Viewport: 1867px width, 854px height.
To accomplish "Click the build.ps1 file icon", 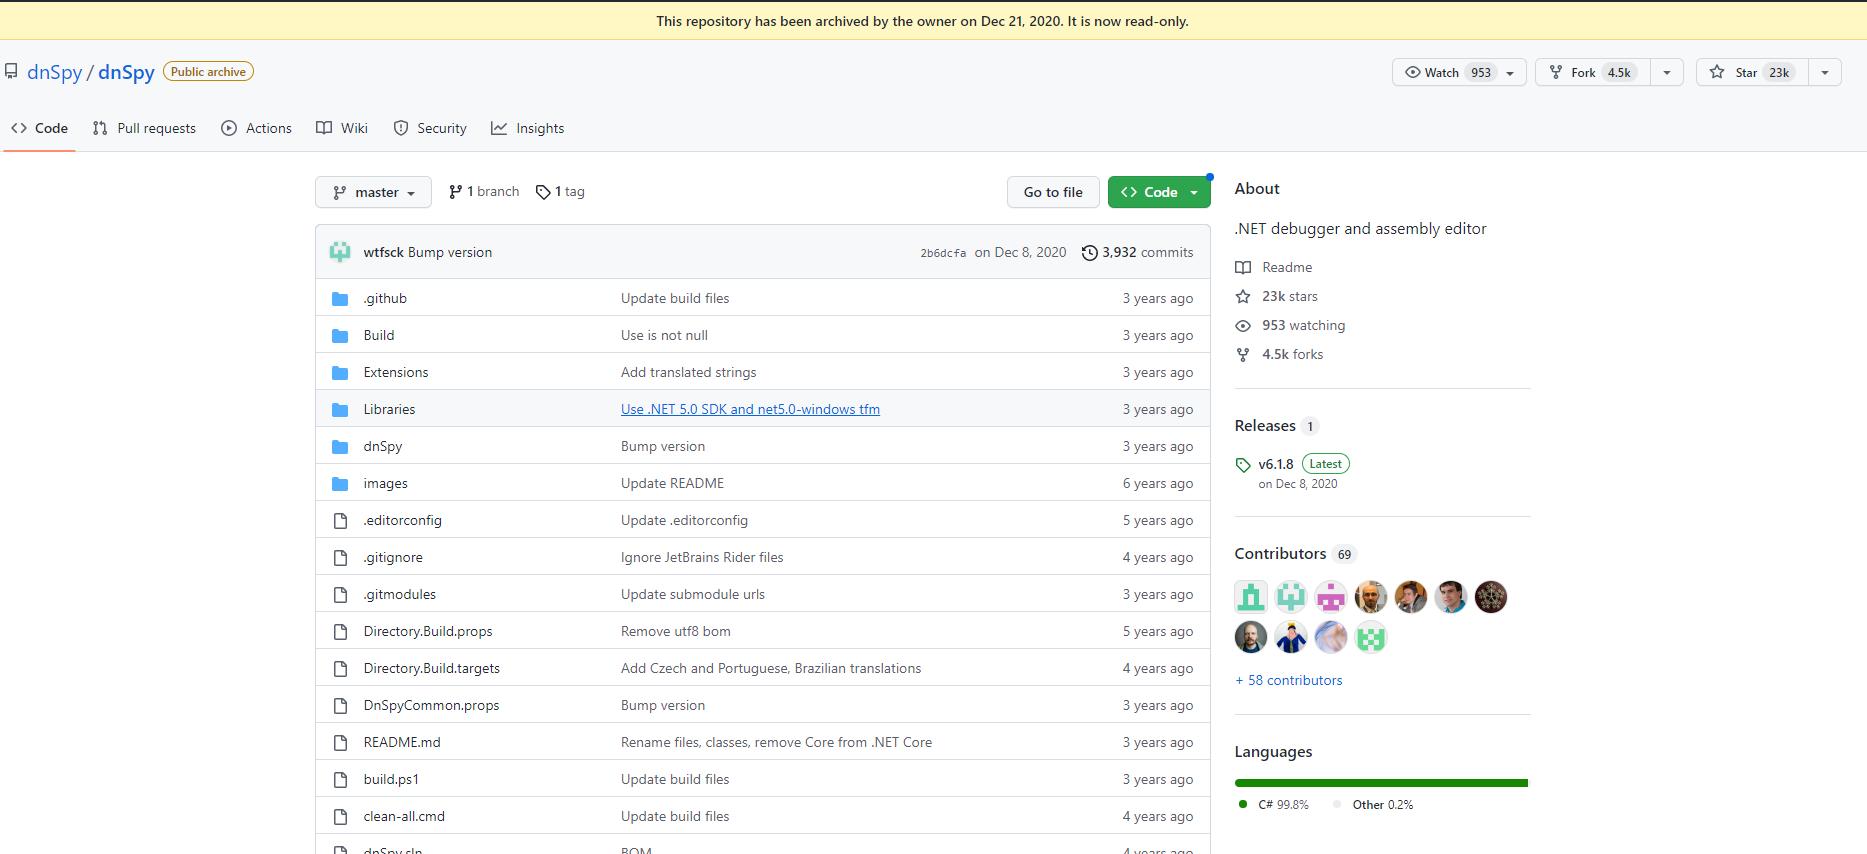I will pyautogui.click(x=340, y=780).
